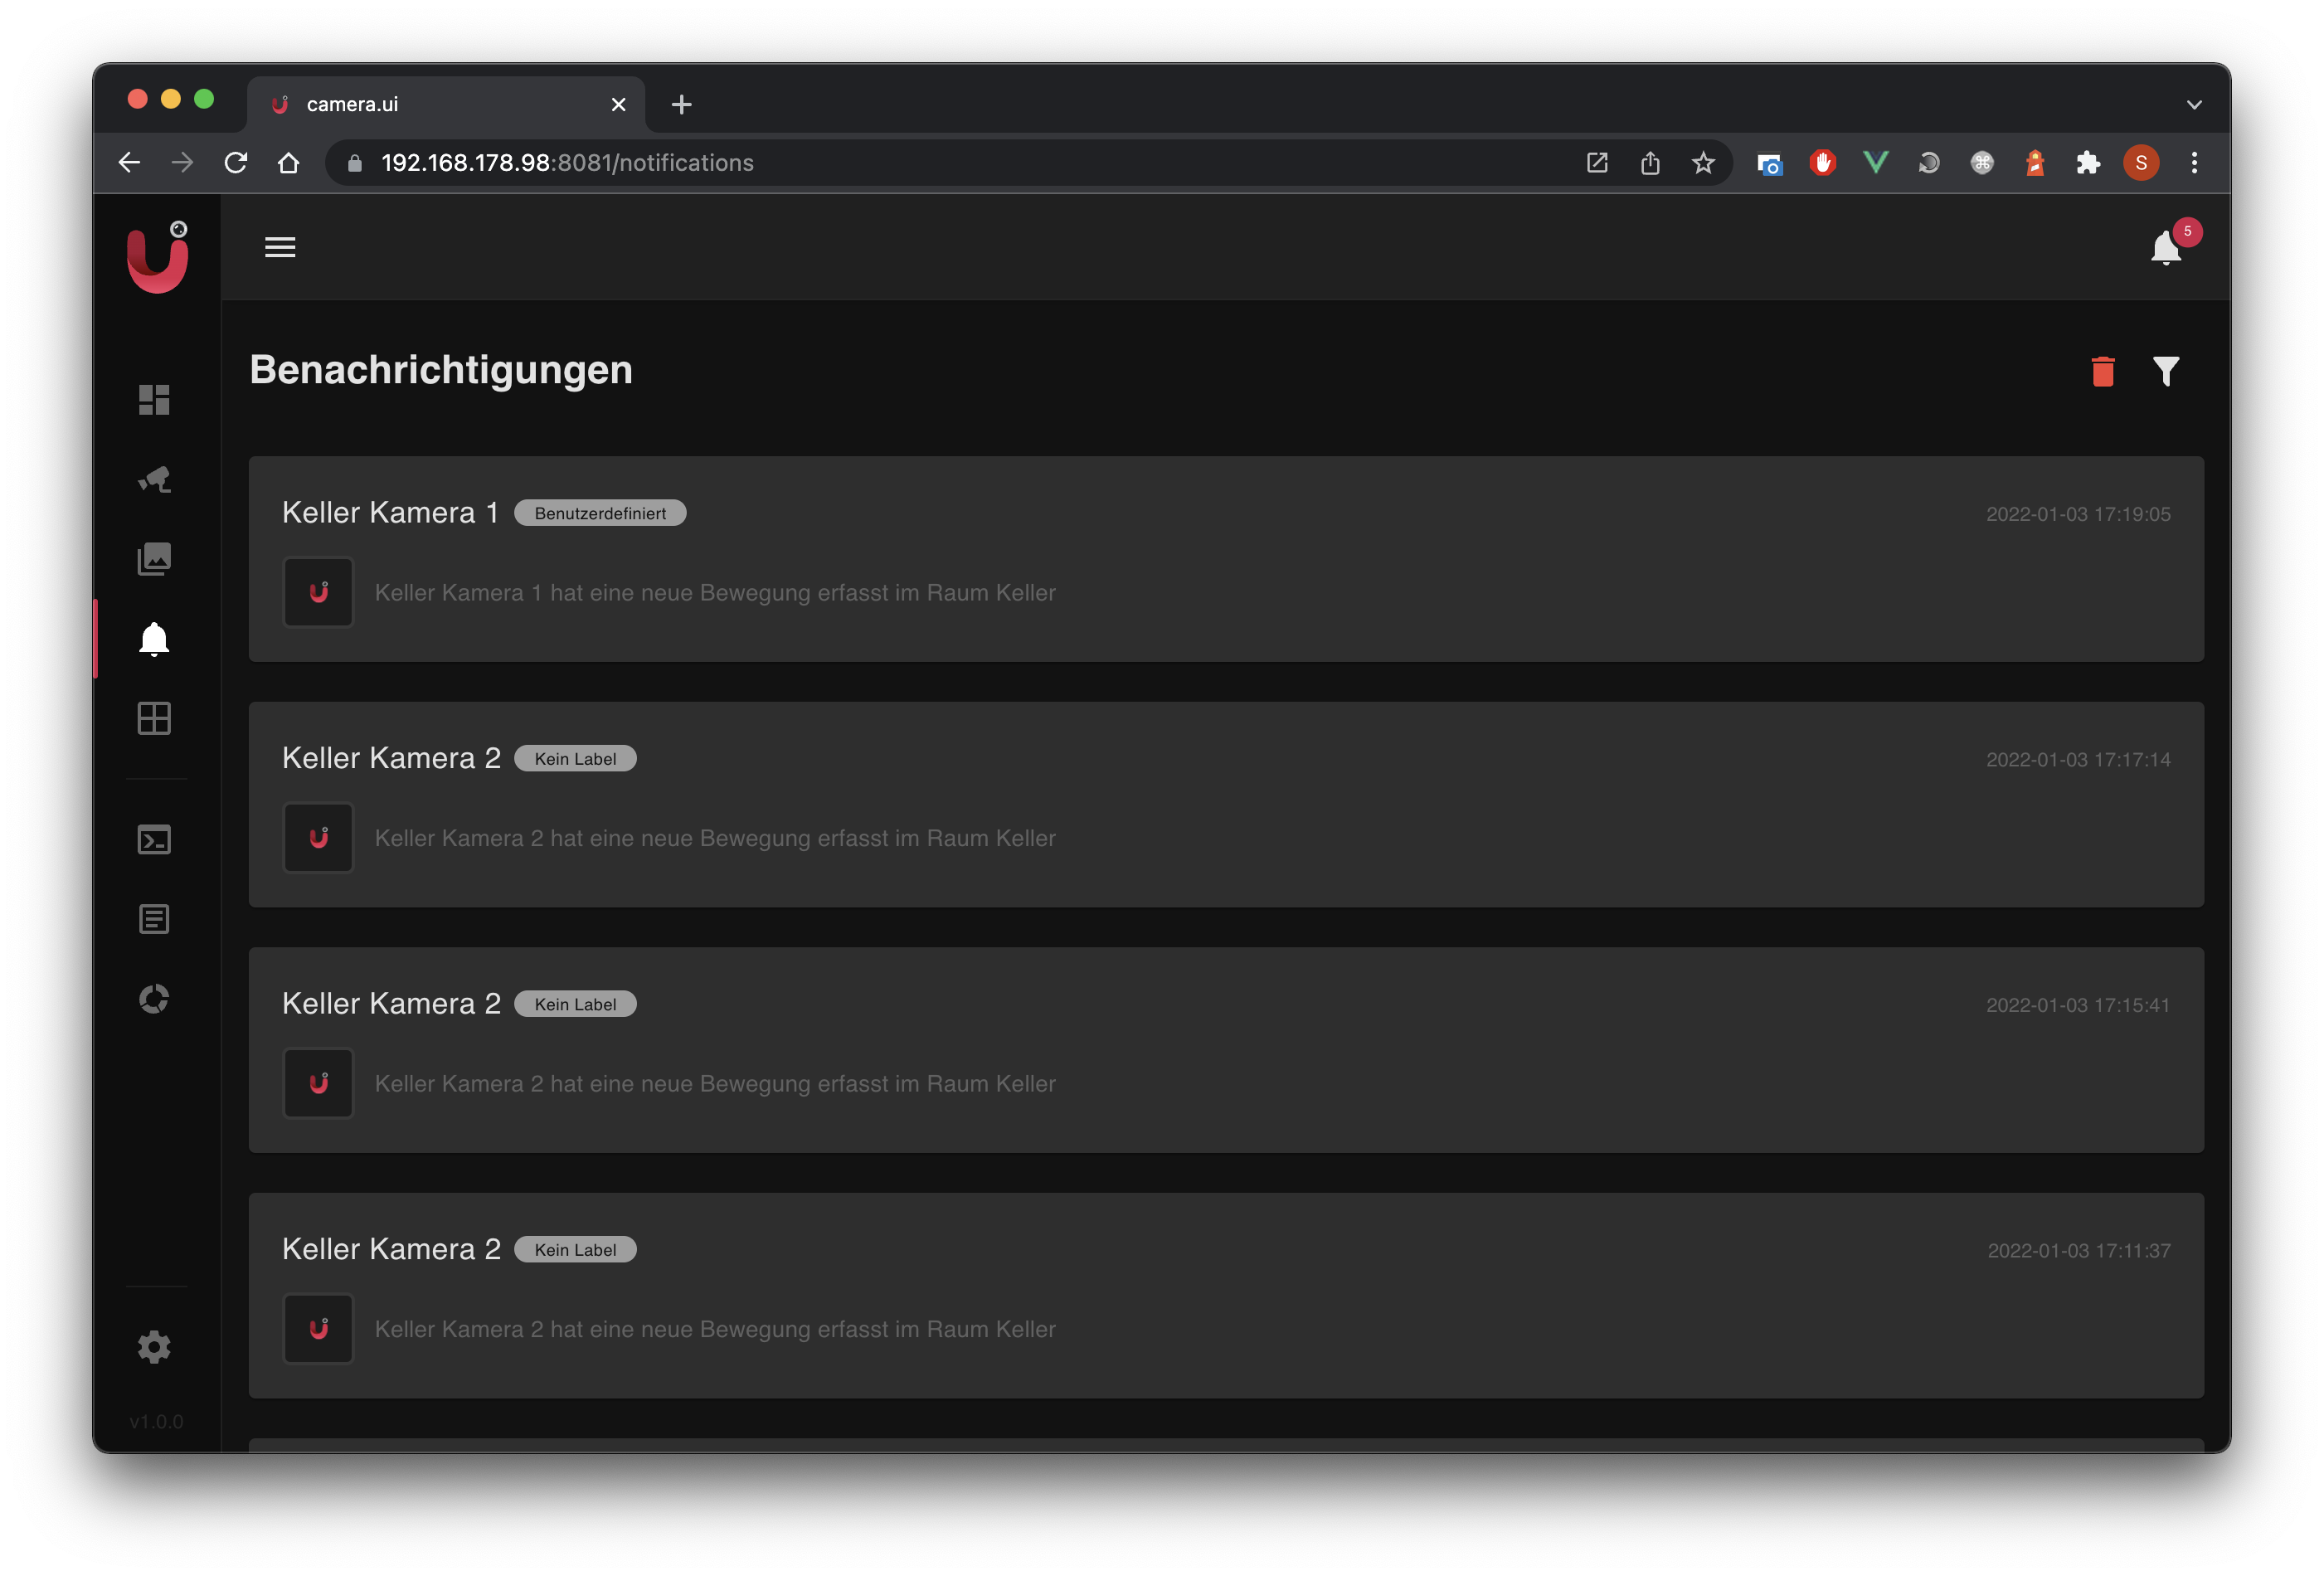The image size is (2324, 1576).
Task: Click the site security lock icon
Action: click(354, 162)
